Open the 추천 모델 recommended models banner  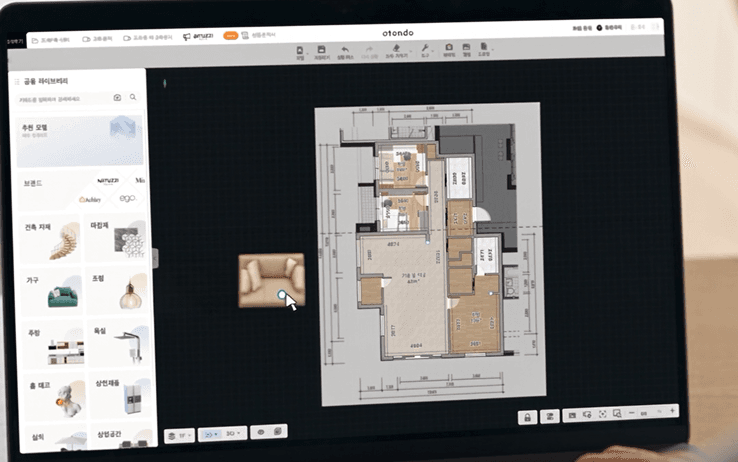[80, 141]
